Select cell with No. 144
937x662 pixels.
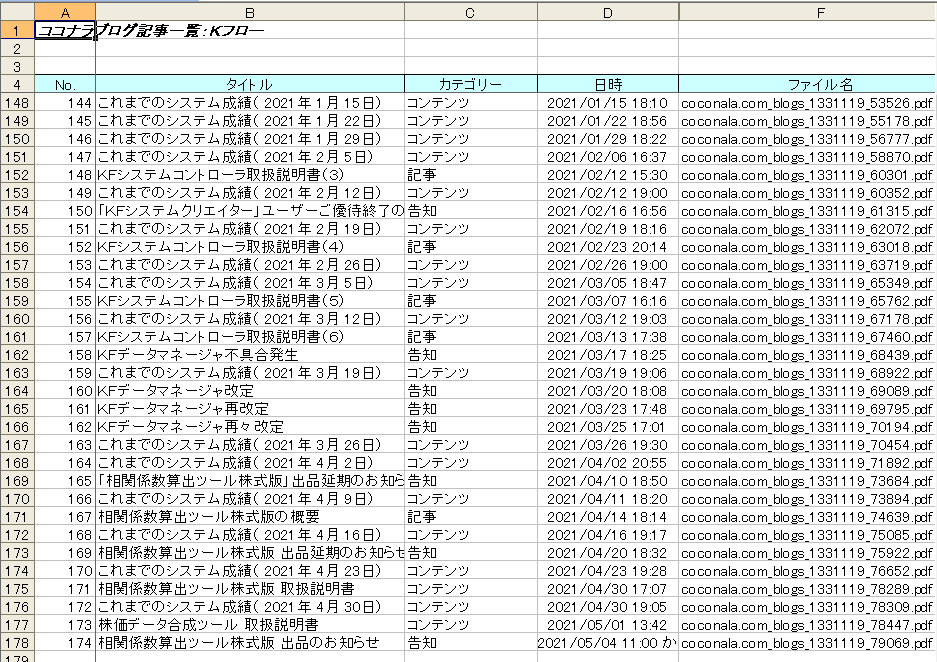tap(65, 103)
